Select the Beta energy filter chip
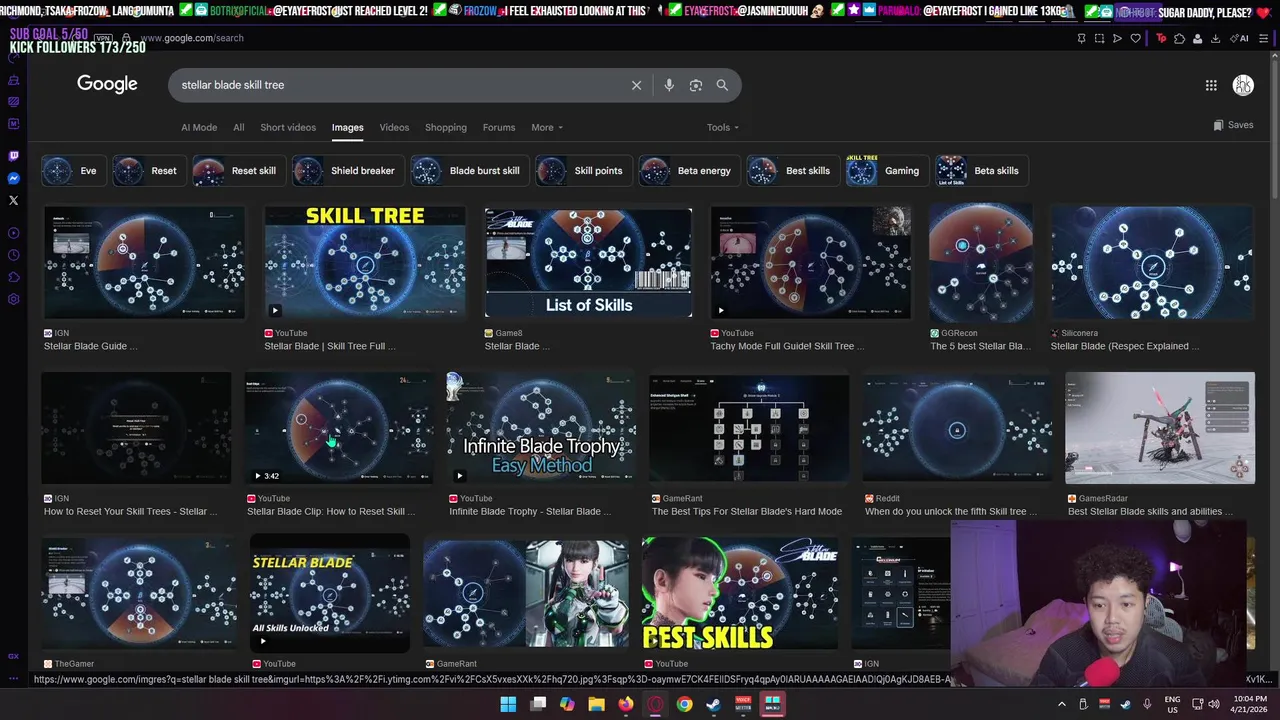1280x720 pixels. [689, 171]
